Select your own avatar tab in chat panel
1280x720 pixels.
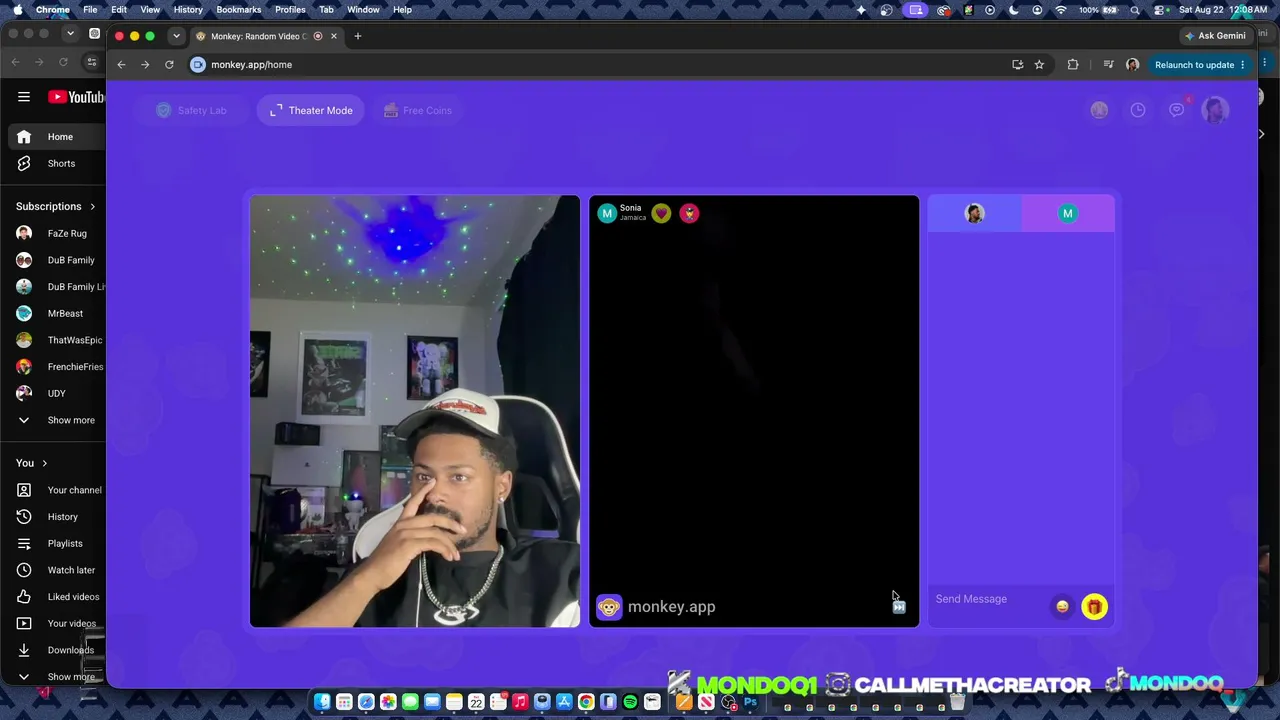tap(974, 213)
